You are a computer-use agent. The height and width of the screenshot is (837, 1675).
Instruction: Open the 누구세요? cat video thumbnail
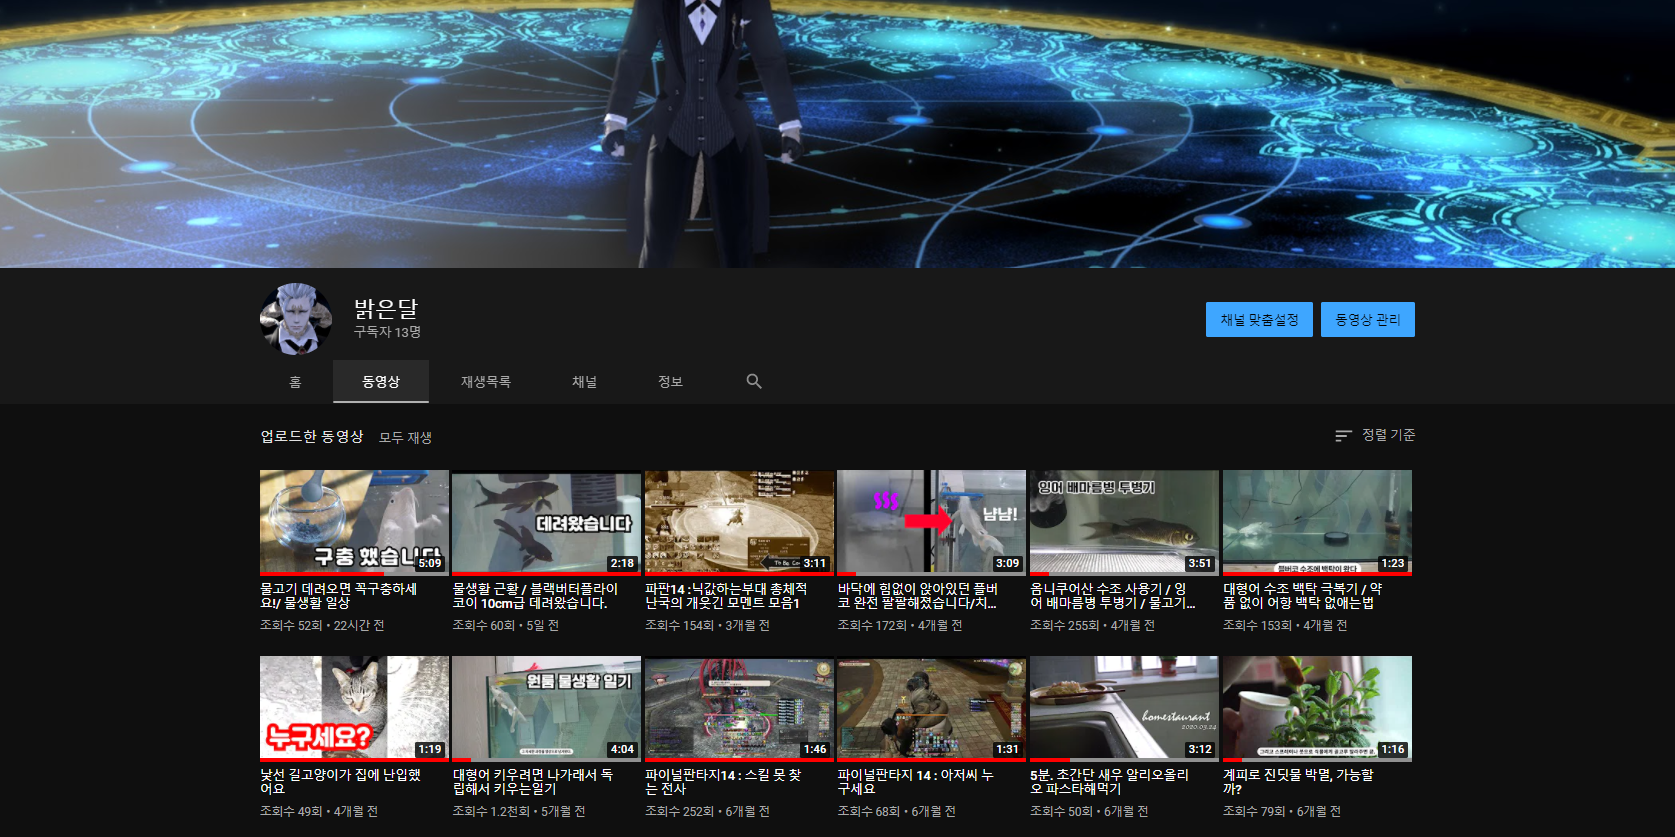pyautogui.click(x=354, y=709)
